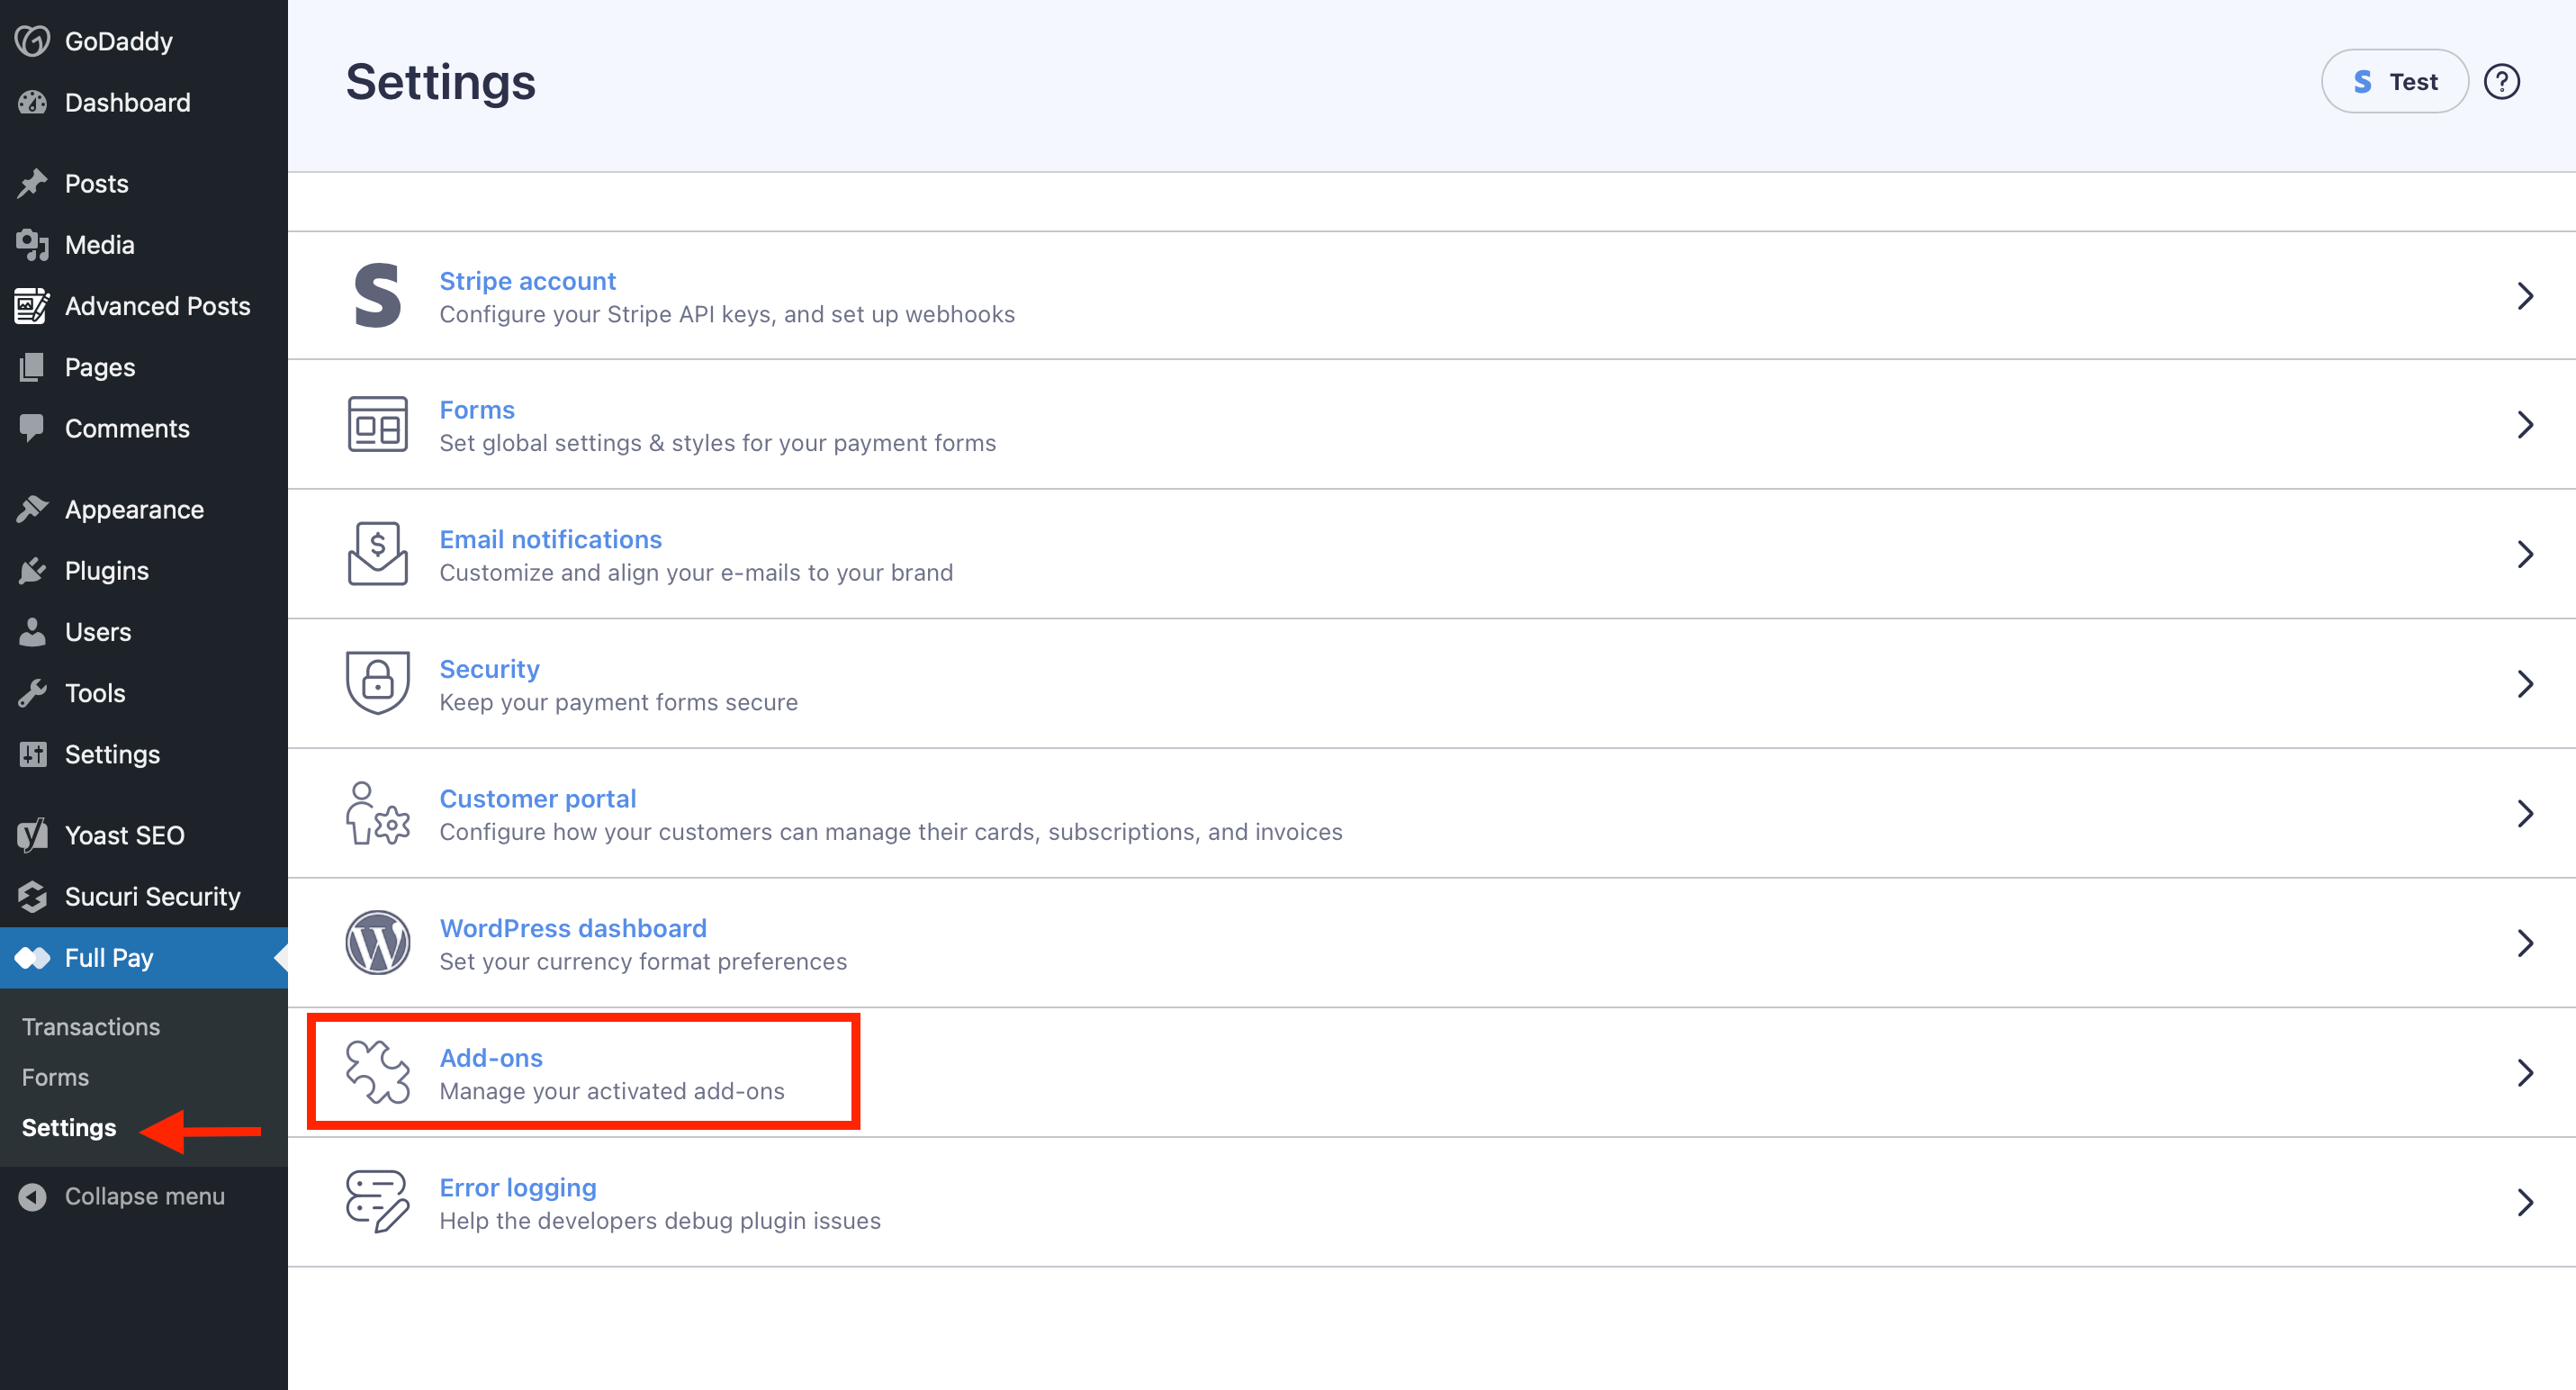The image size is (2576, 1390).
Task: Open the Customer portal link
Action: [x=537, y=799]
